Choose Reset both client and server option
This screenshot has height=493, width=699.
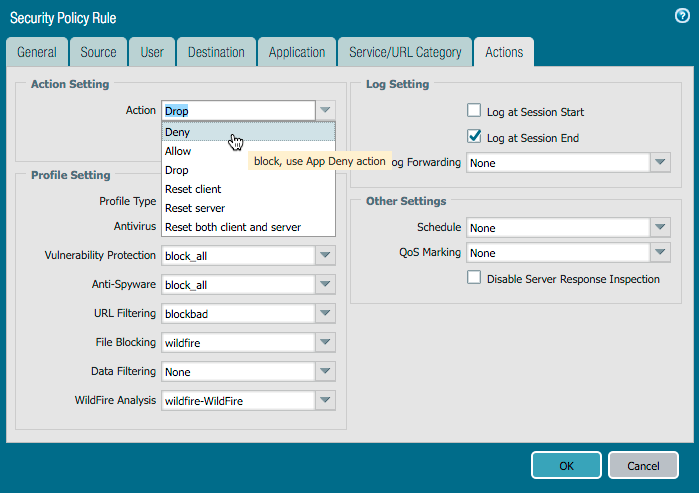(x=232, y=227)
